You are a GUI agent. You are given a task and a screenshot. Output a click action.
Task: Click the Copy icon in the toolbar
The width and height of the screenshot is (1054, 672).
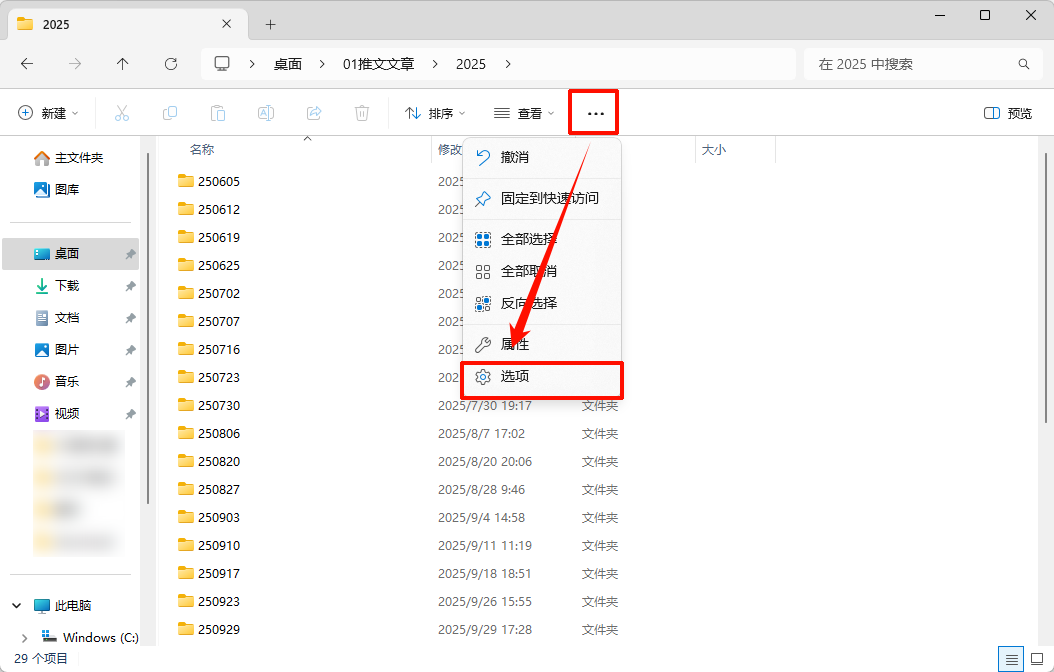point(170,112)
